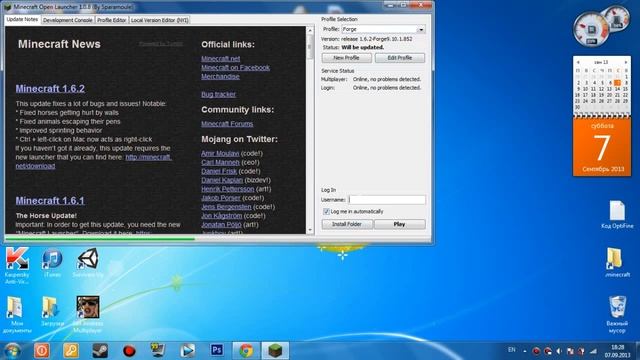
Task: Go to previous month in calendar gadget
Action: coord(578,62)
